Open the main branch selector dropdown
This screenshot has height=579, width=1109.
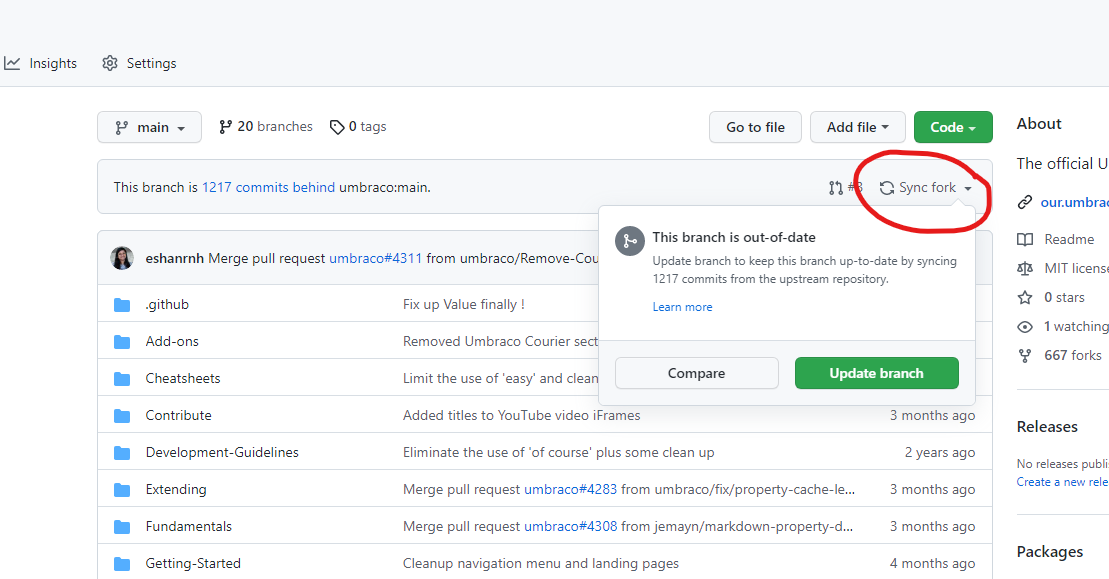click(x=149, y=127)
